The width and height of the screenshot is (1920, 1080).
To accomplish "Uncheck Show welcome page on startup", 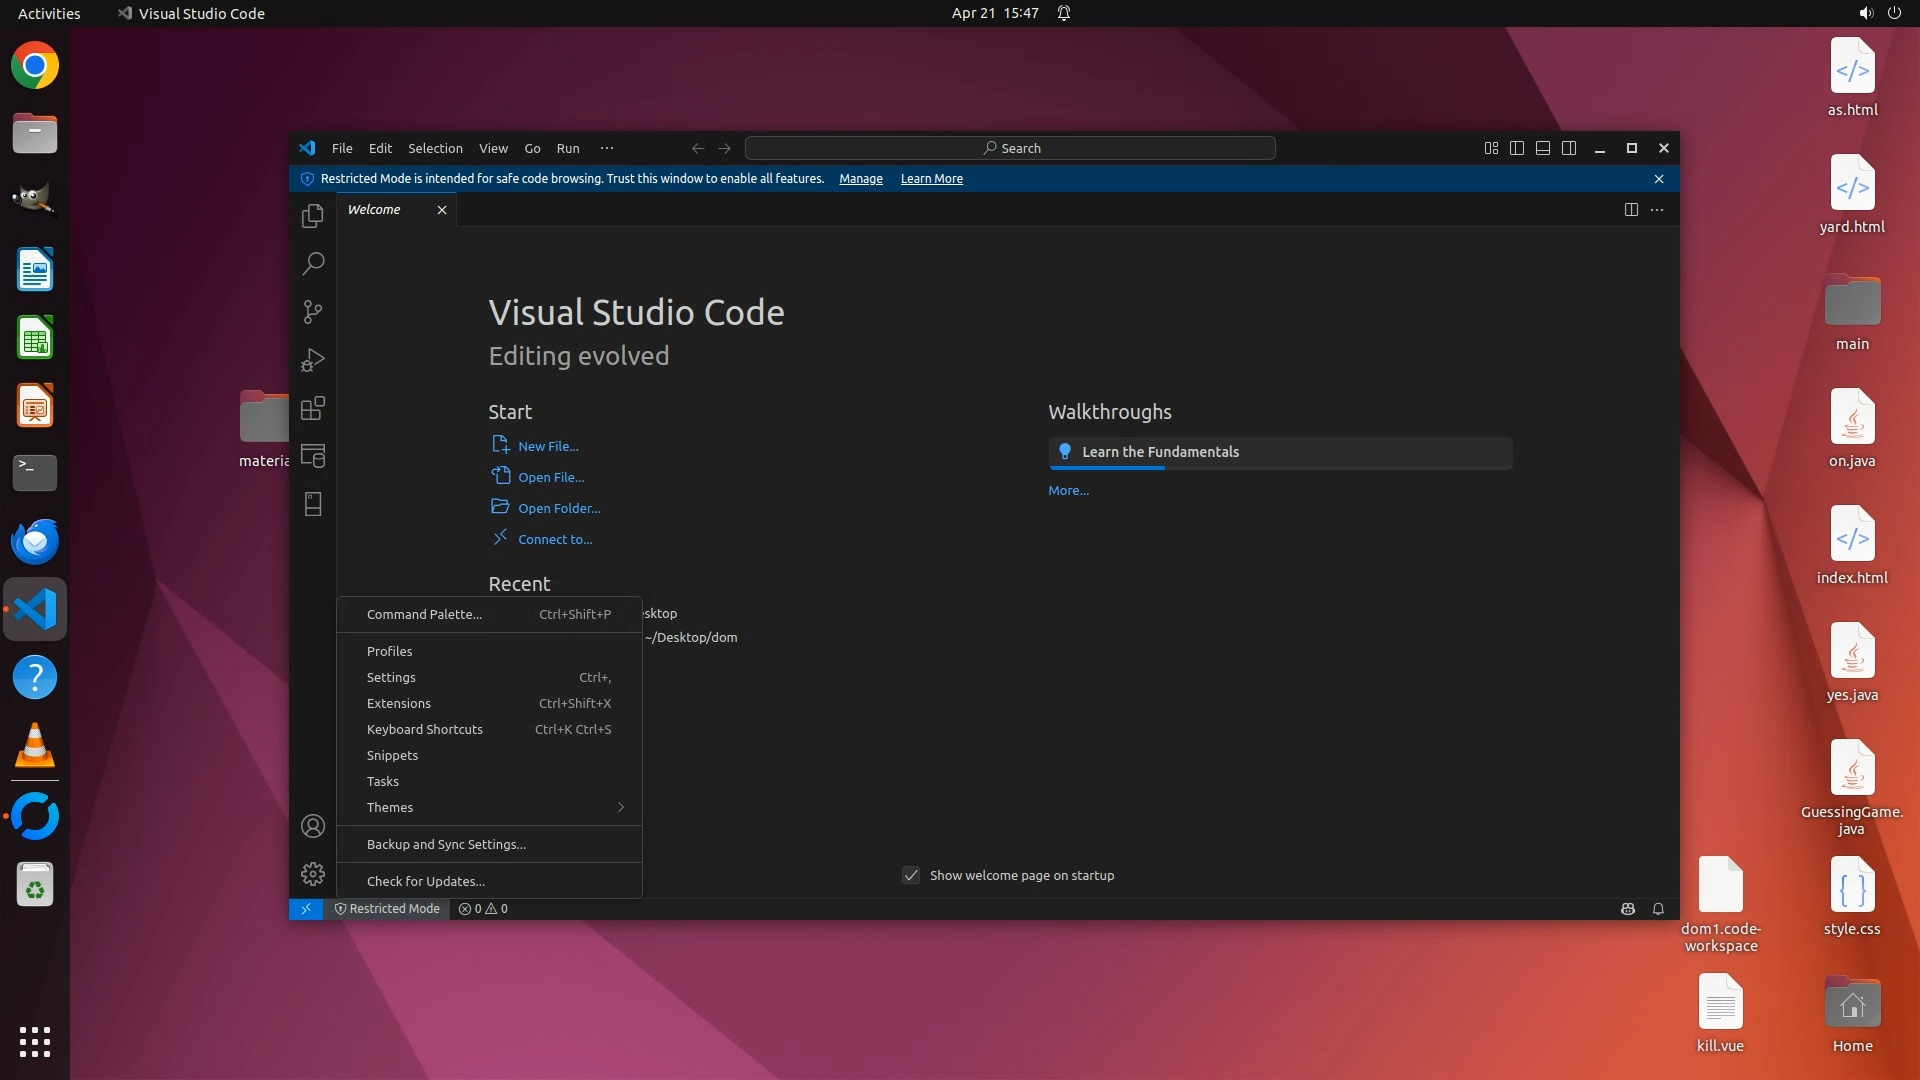I will point(911,875).
